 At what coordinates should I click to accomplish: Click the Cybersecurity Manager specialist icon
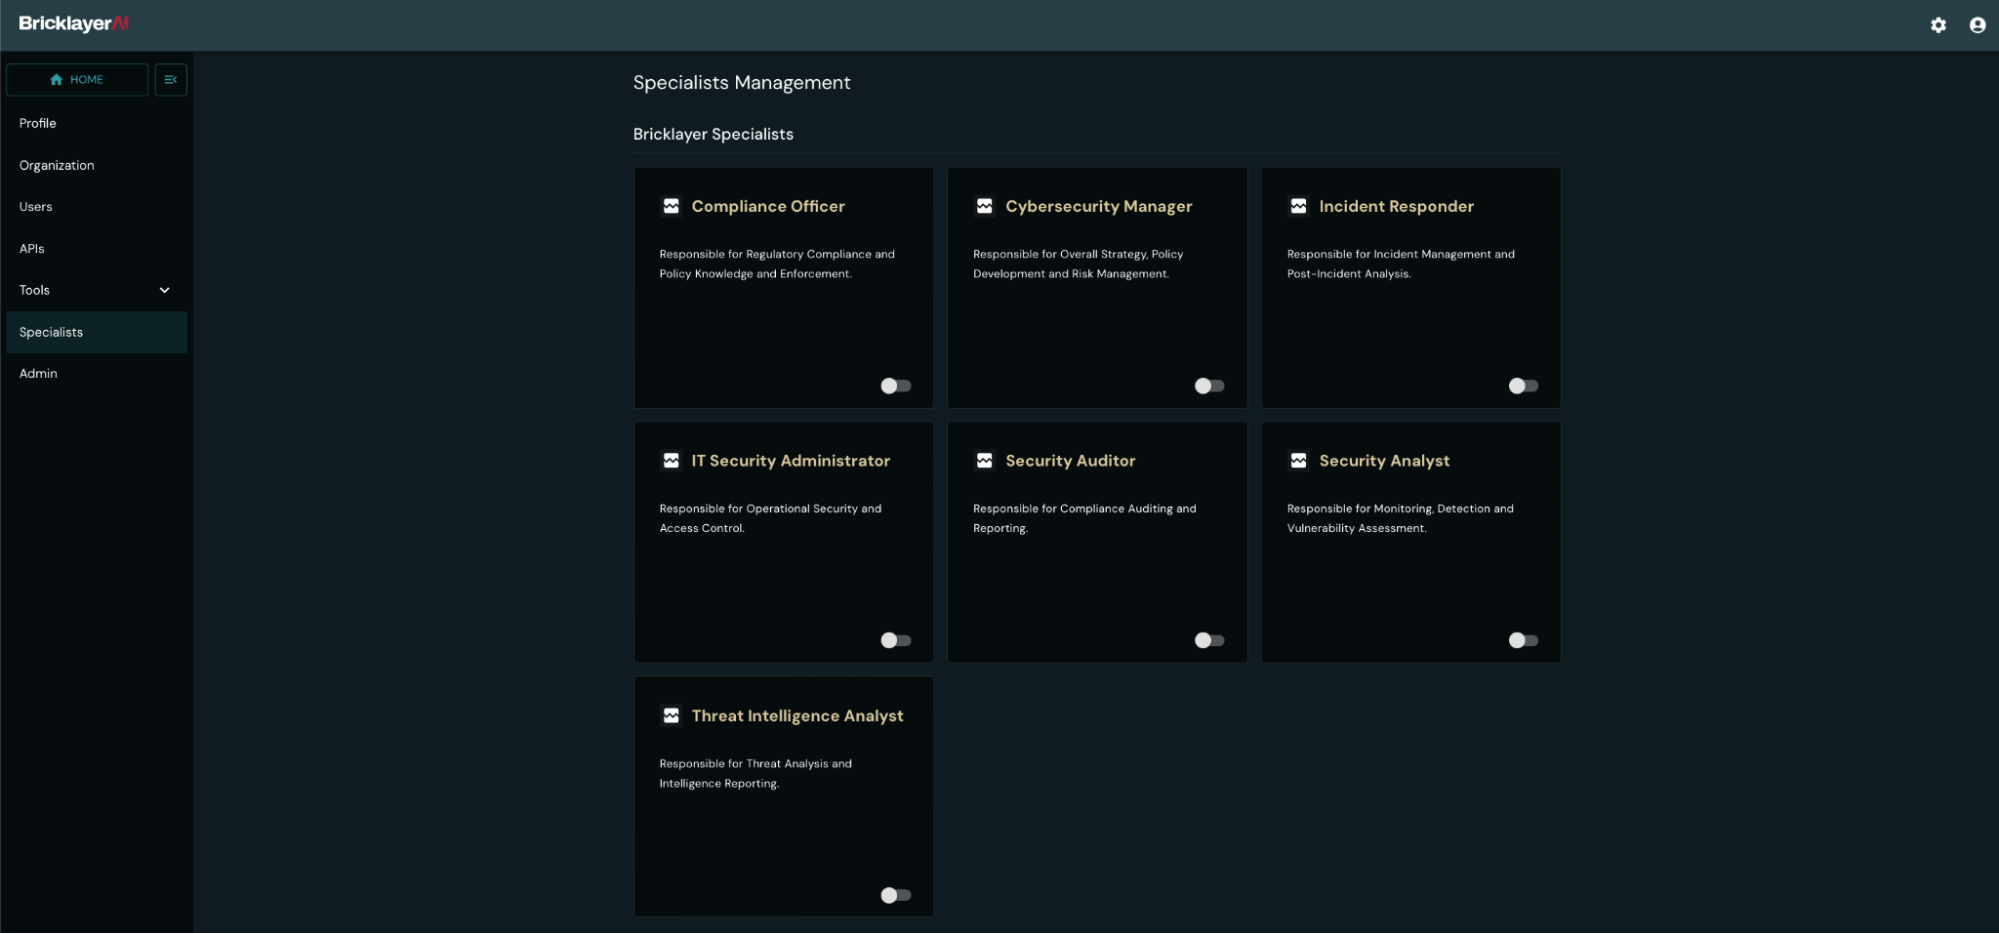(985, 206)
